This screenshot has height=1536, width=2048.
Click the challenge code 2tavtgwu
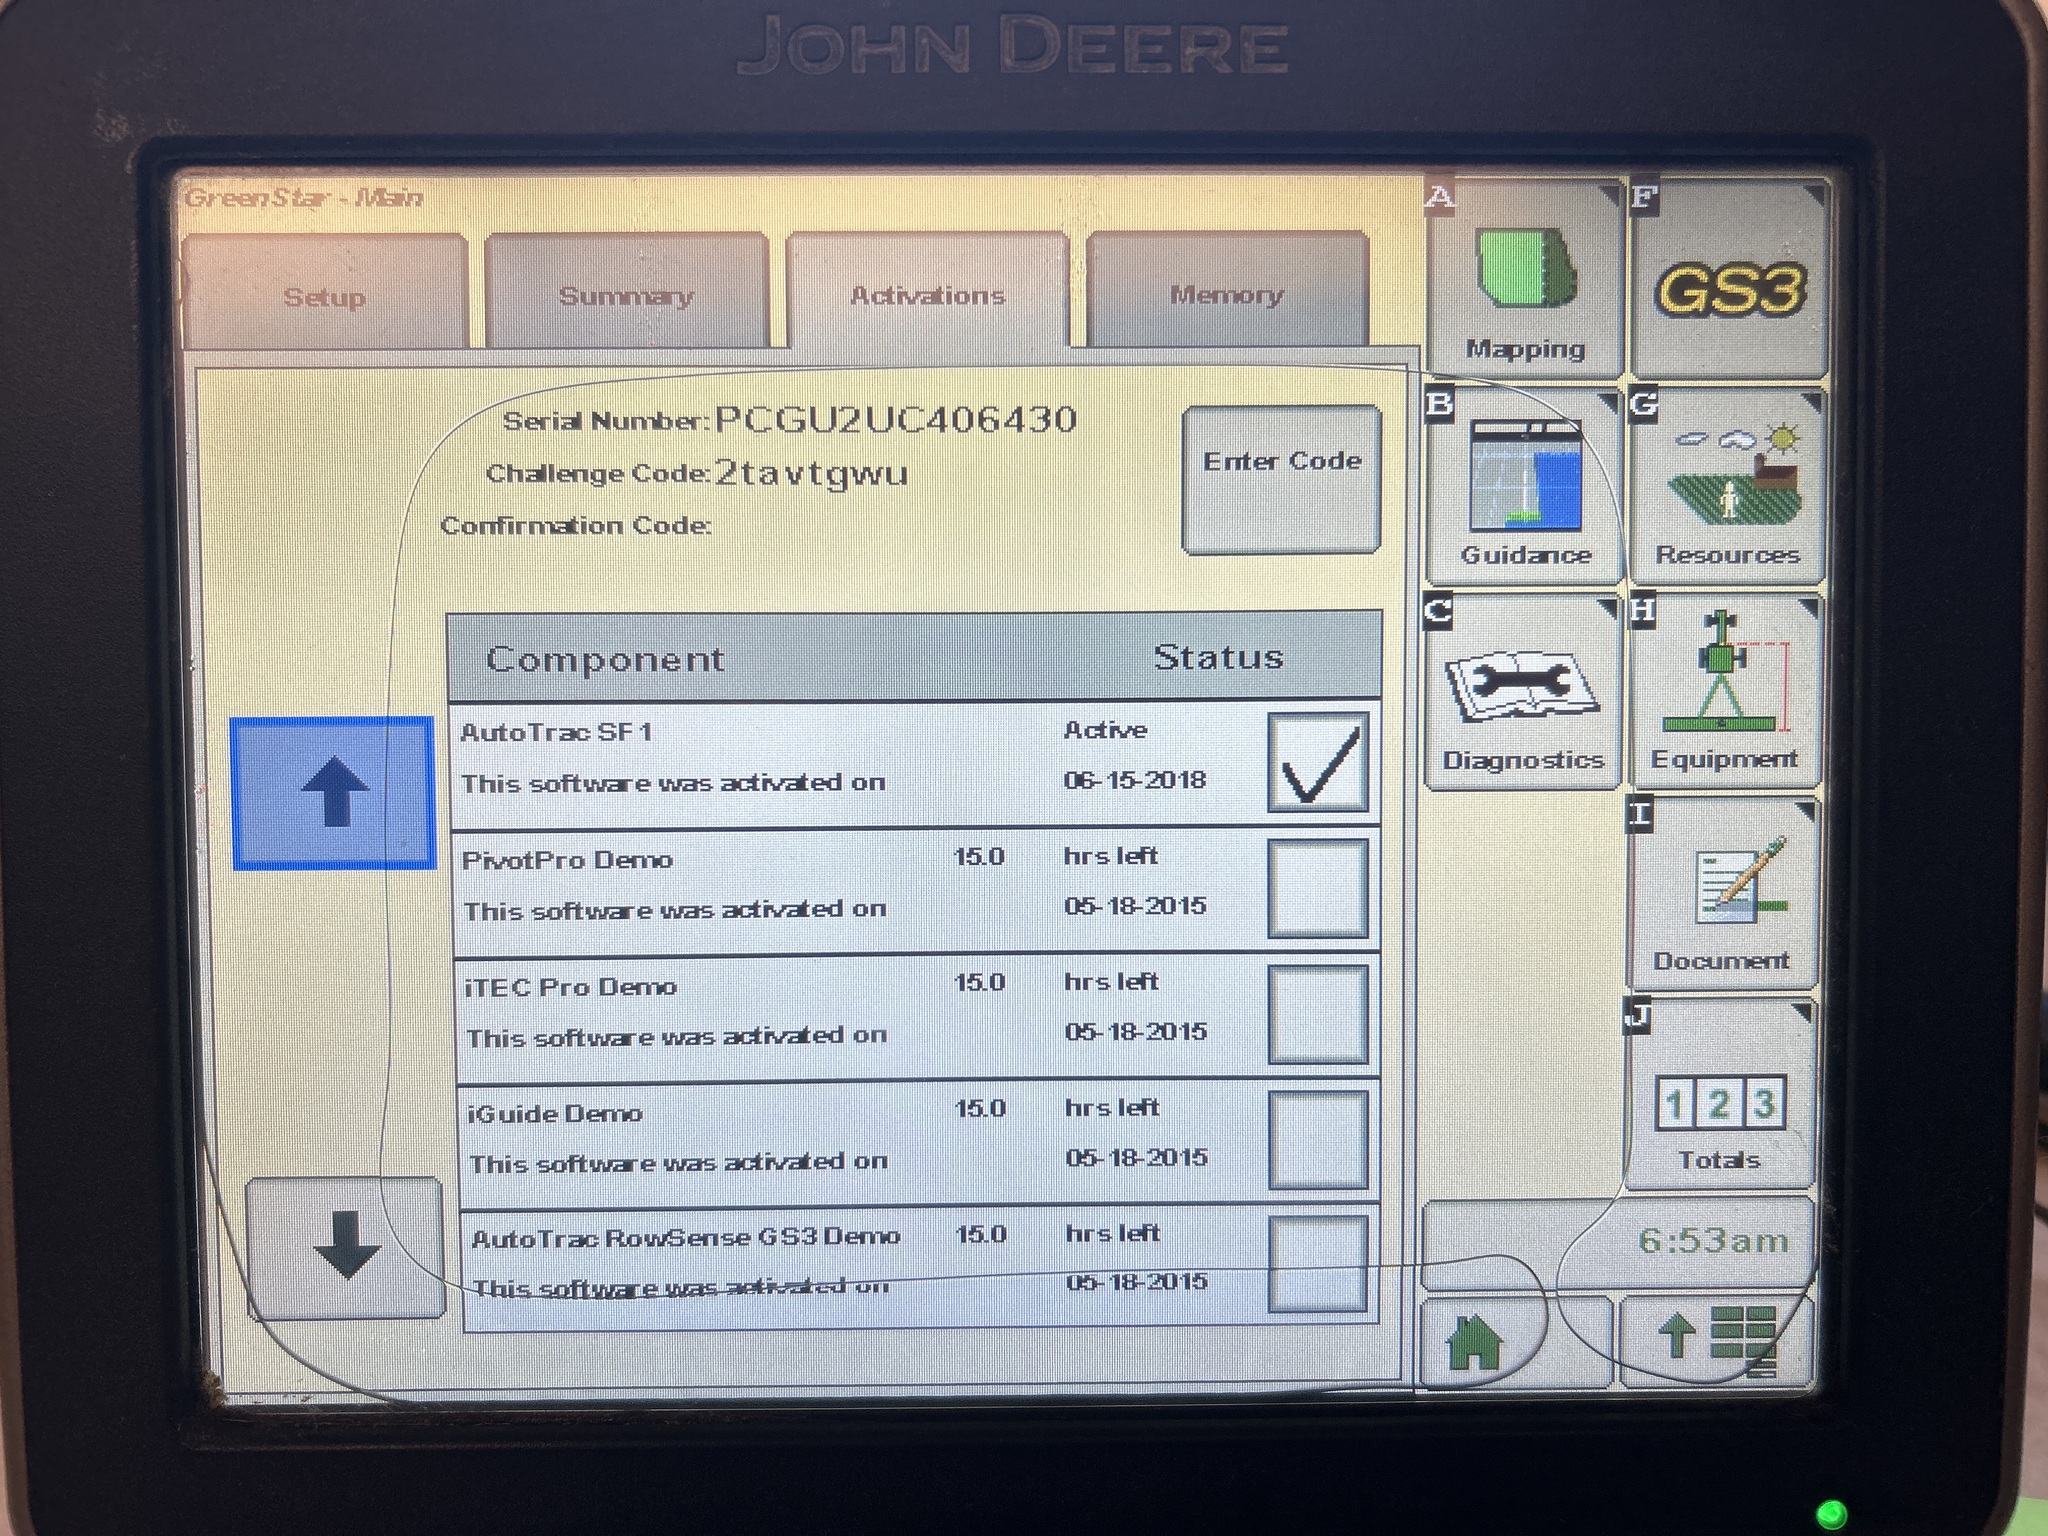[x=811, y=472]
